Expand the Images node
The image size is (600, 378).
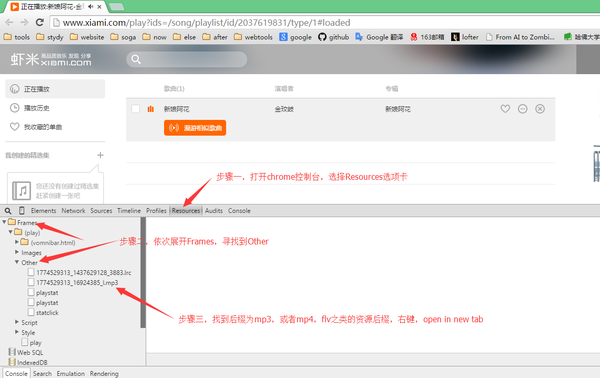pyautogui.click(x=17, y=252)
